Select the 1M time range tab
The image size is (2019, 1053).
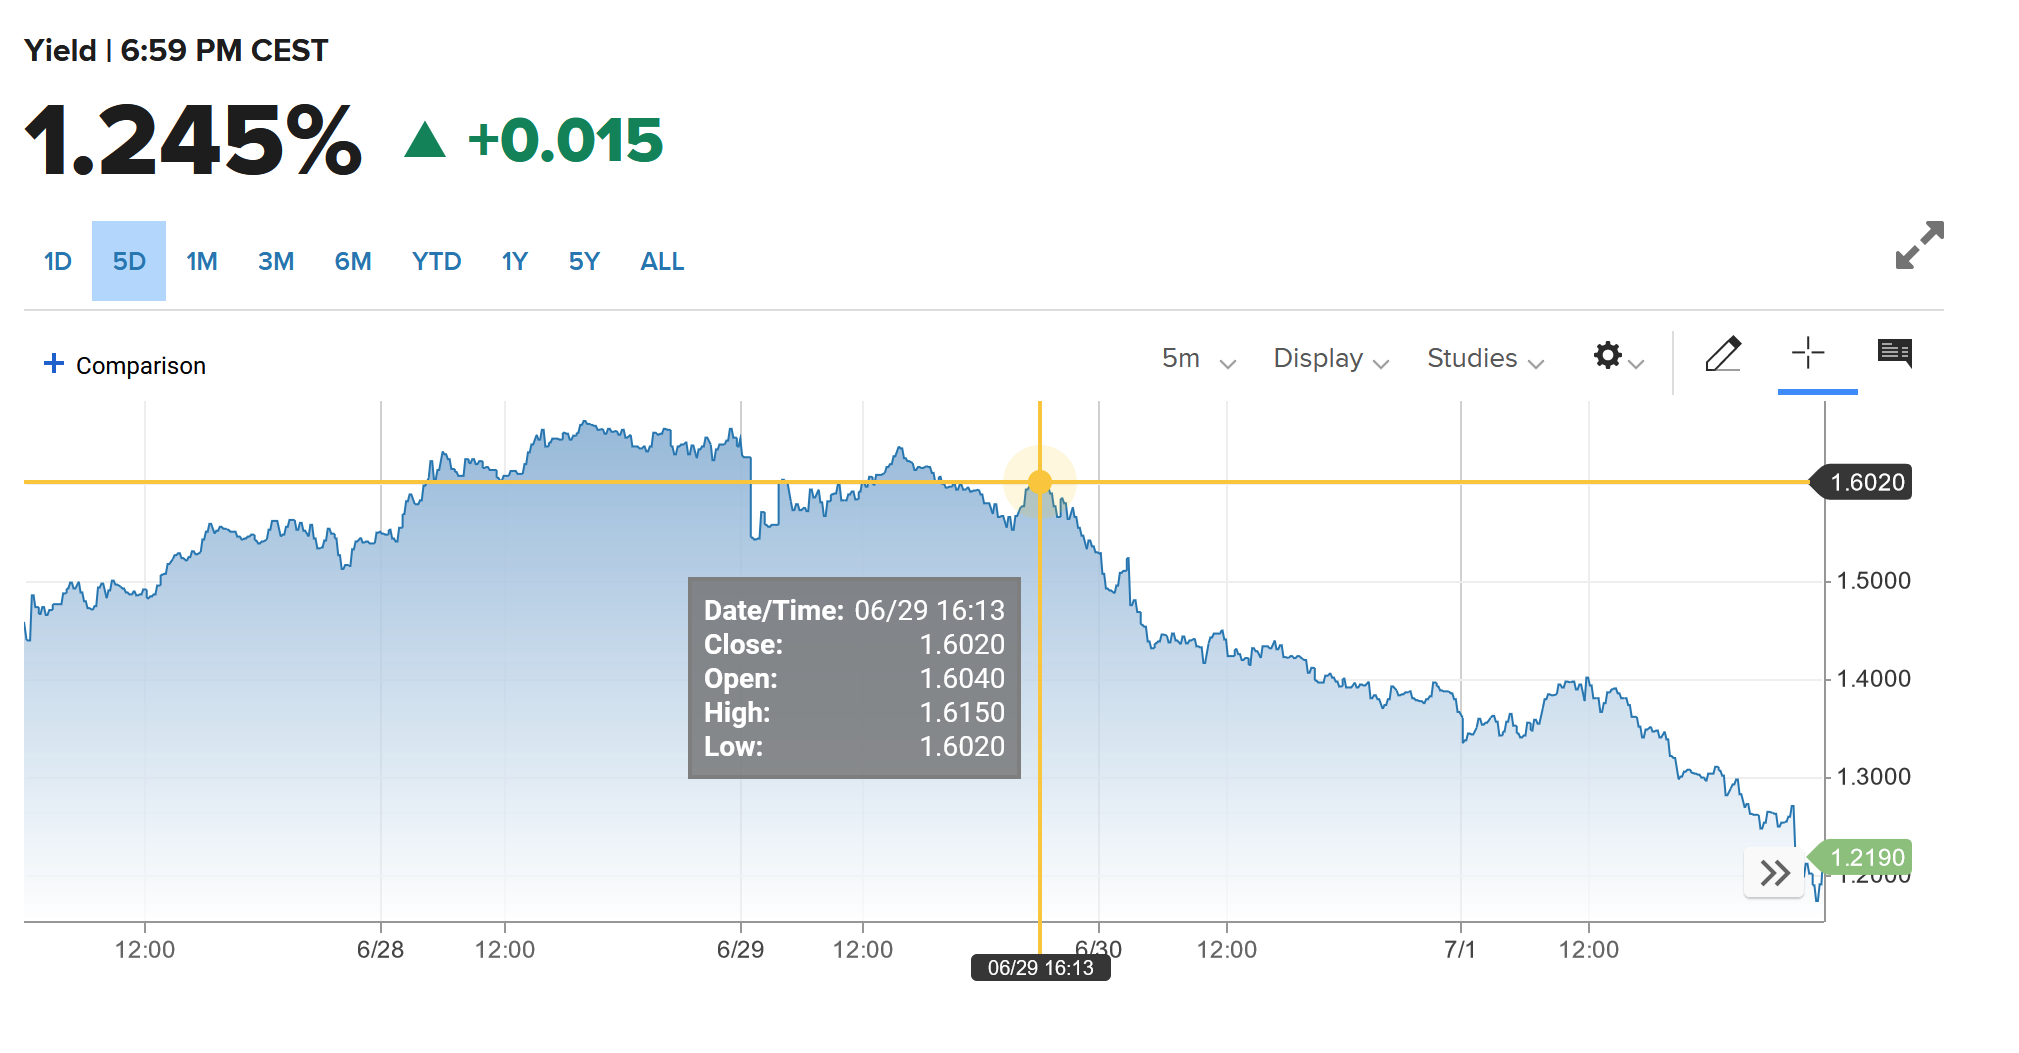click(202, 262)
